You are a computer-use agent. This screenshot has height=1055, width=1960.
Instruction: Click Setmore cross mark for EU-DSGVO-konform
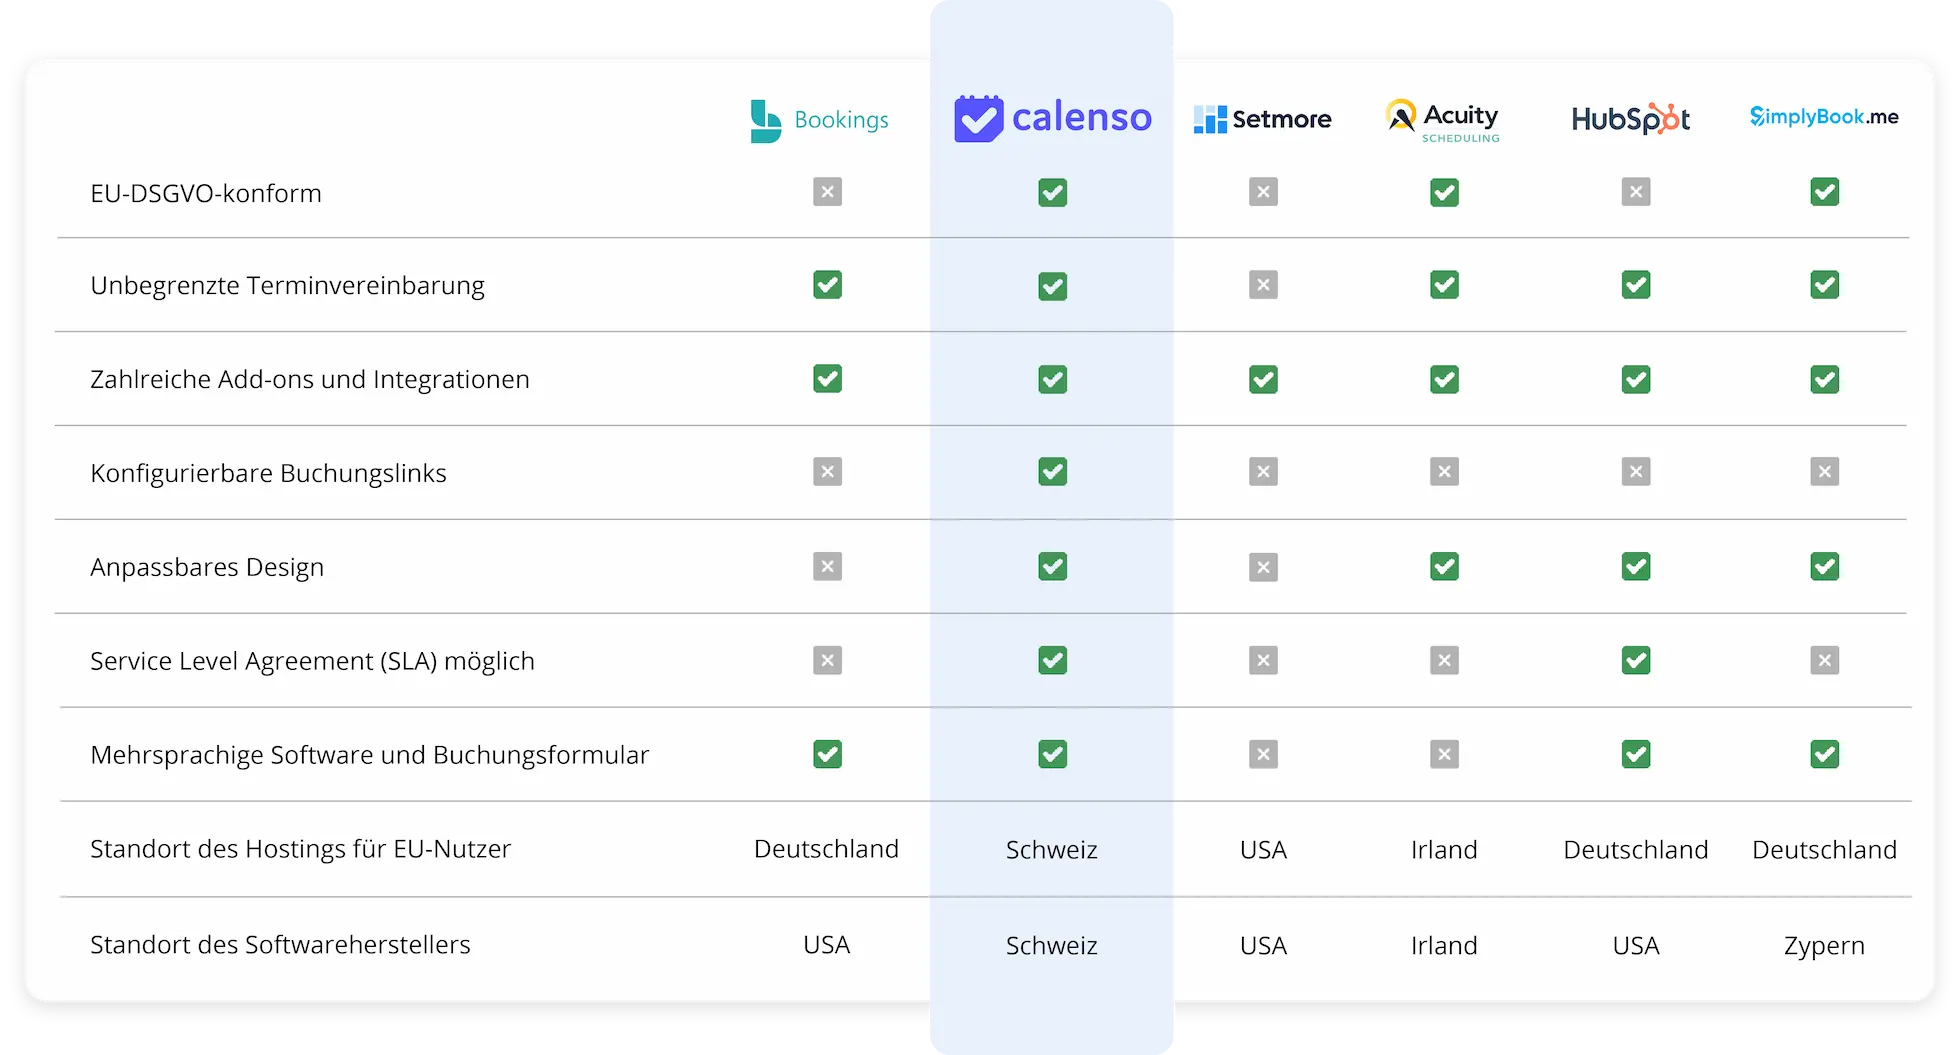pos(1263,192)
